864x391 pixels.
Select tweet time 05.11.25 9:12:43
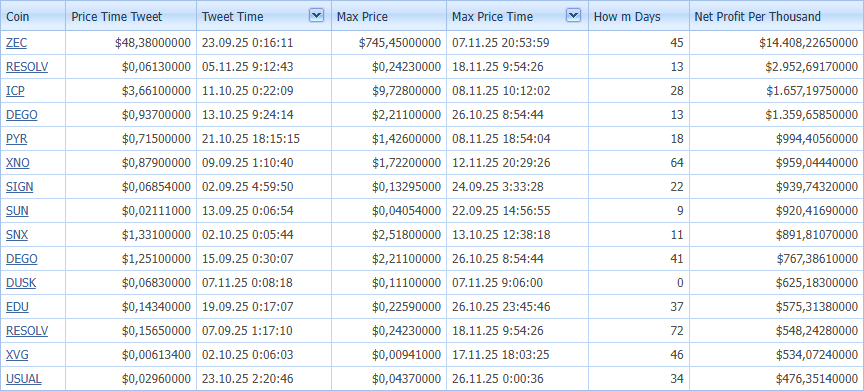pos(264,67)
